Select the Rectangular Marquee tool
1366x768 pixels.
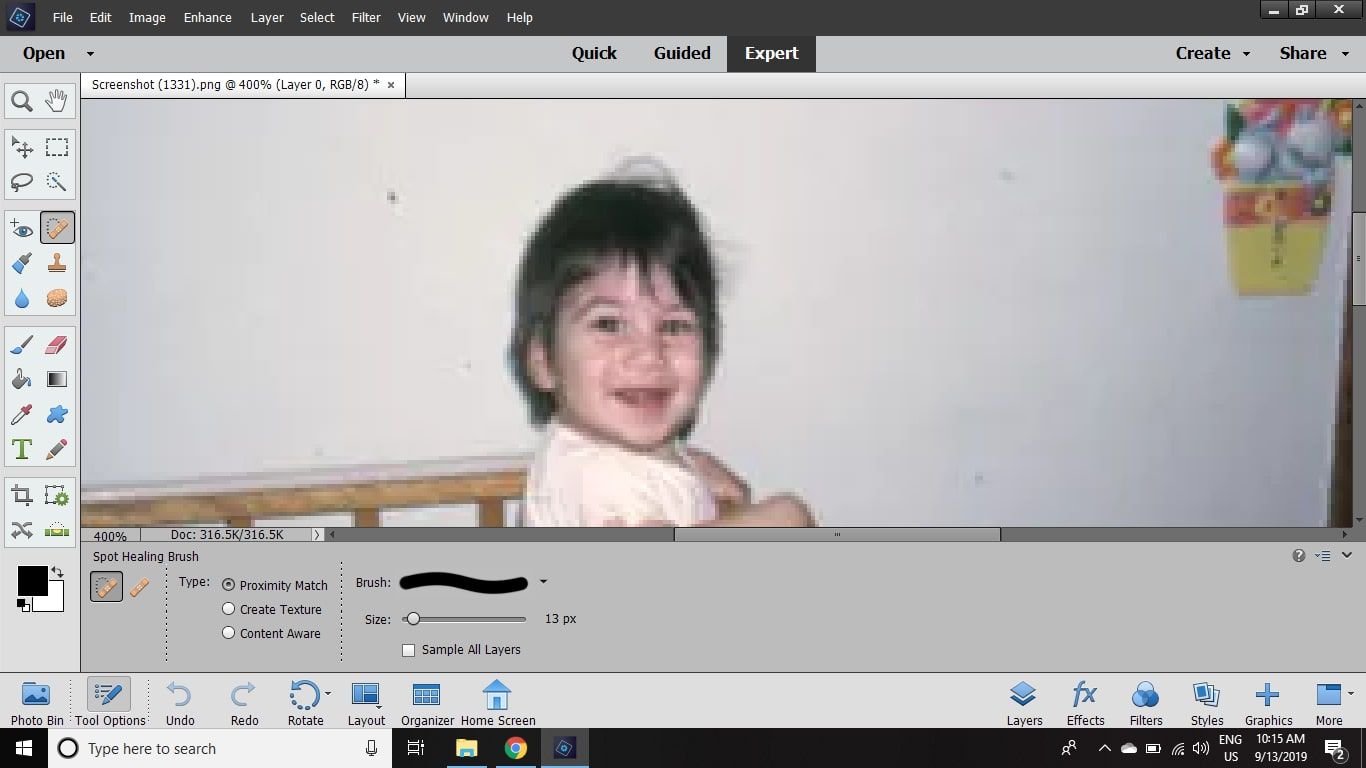pyautogui.click(x=57, y=148)
